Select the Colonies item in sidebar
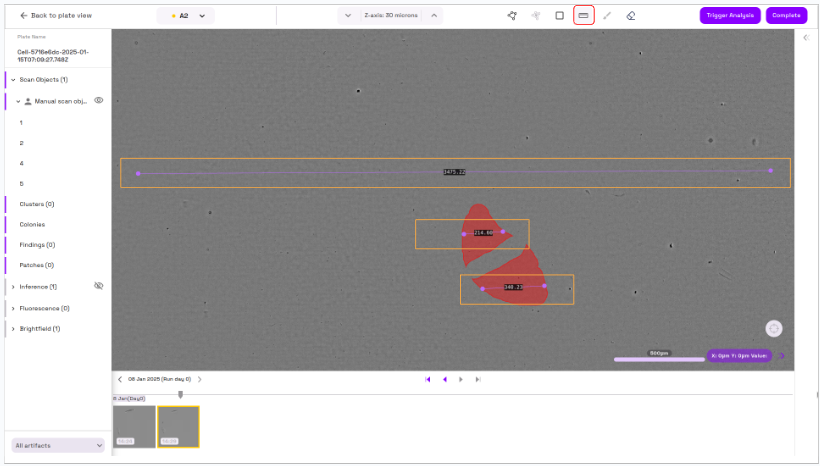820x466 pixels. [32, 224]
